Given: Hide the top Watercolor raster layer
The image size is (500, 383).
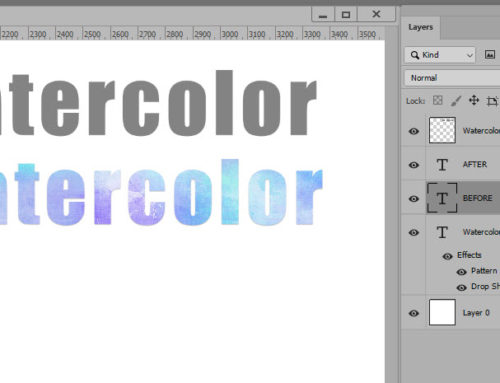Looking at the screenshot, I should [x=414, y=131].
